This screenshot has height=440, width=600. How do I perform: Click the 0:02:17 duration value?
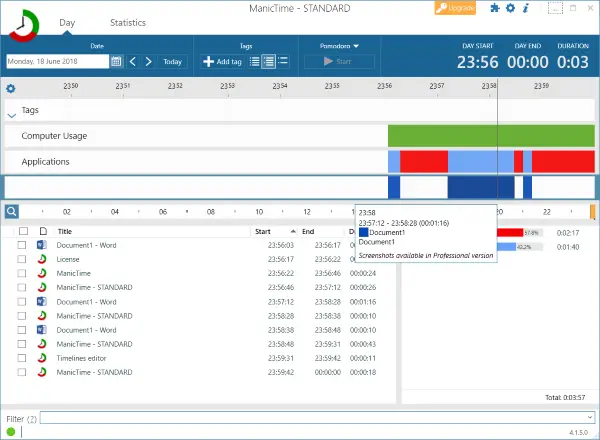click(x=568, y=233)
